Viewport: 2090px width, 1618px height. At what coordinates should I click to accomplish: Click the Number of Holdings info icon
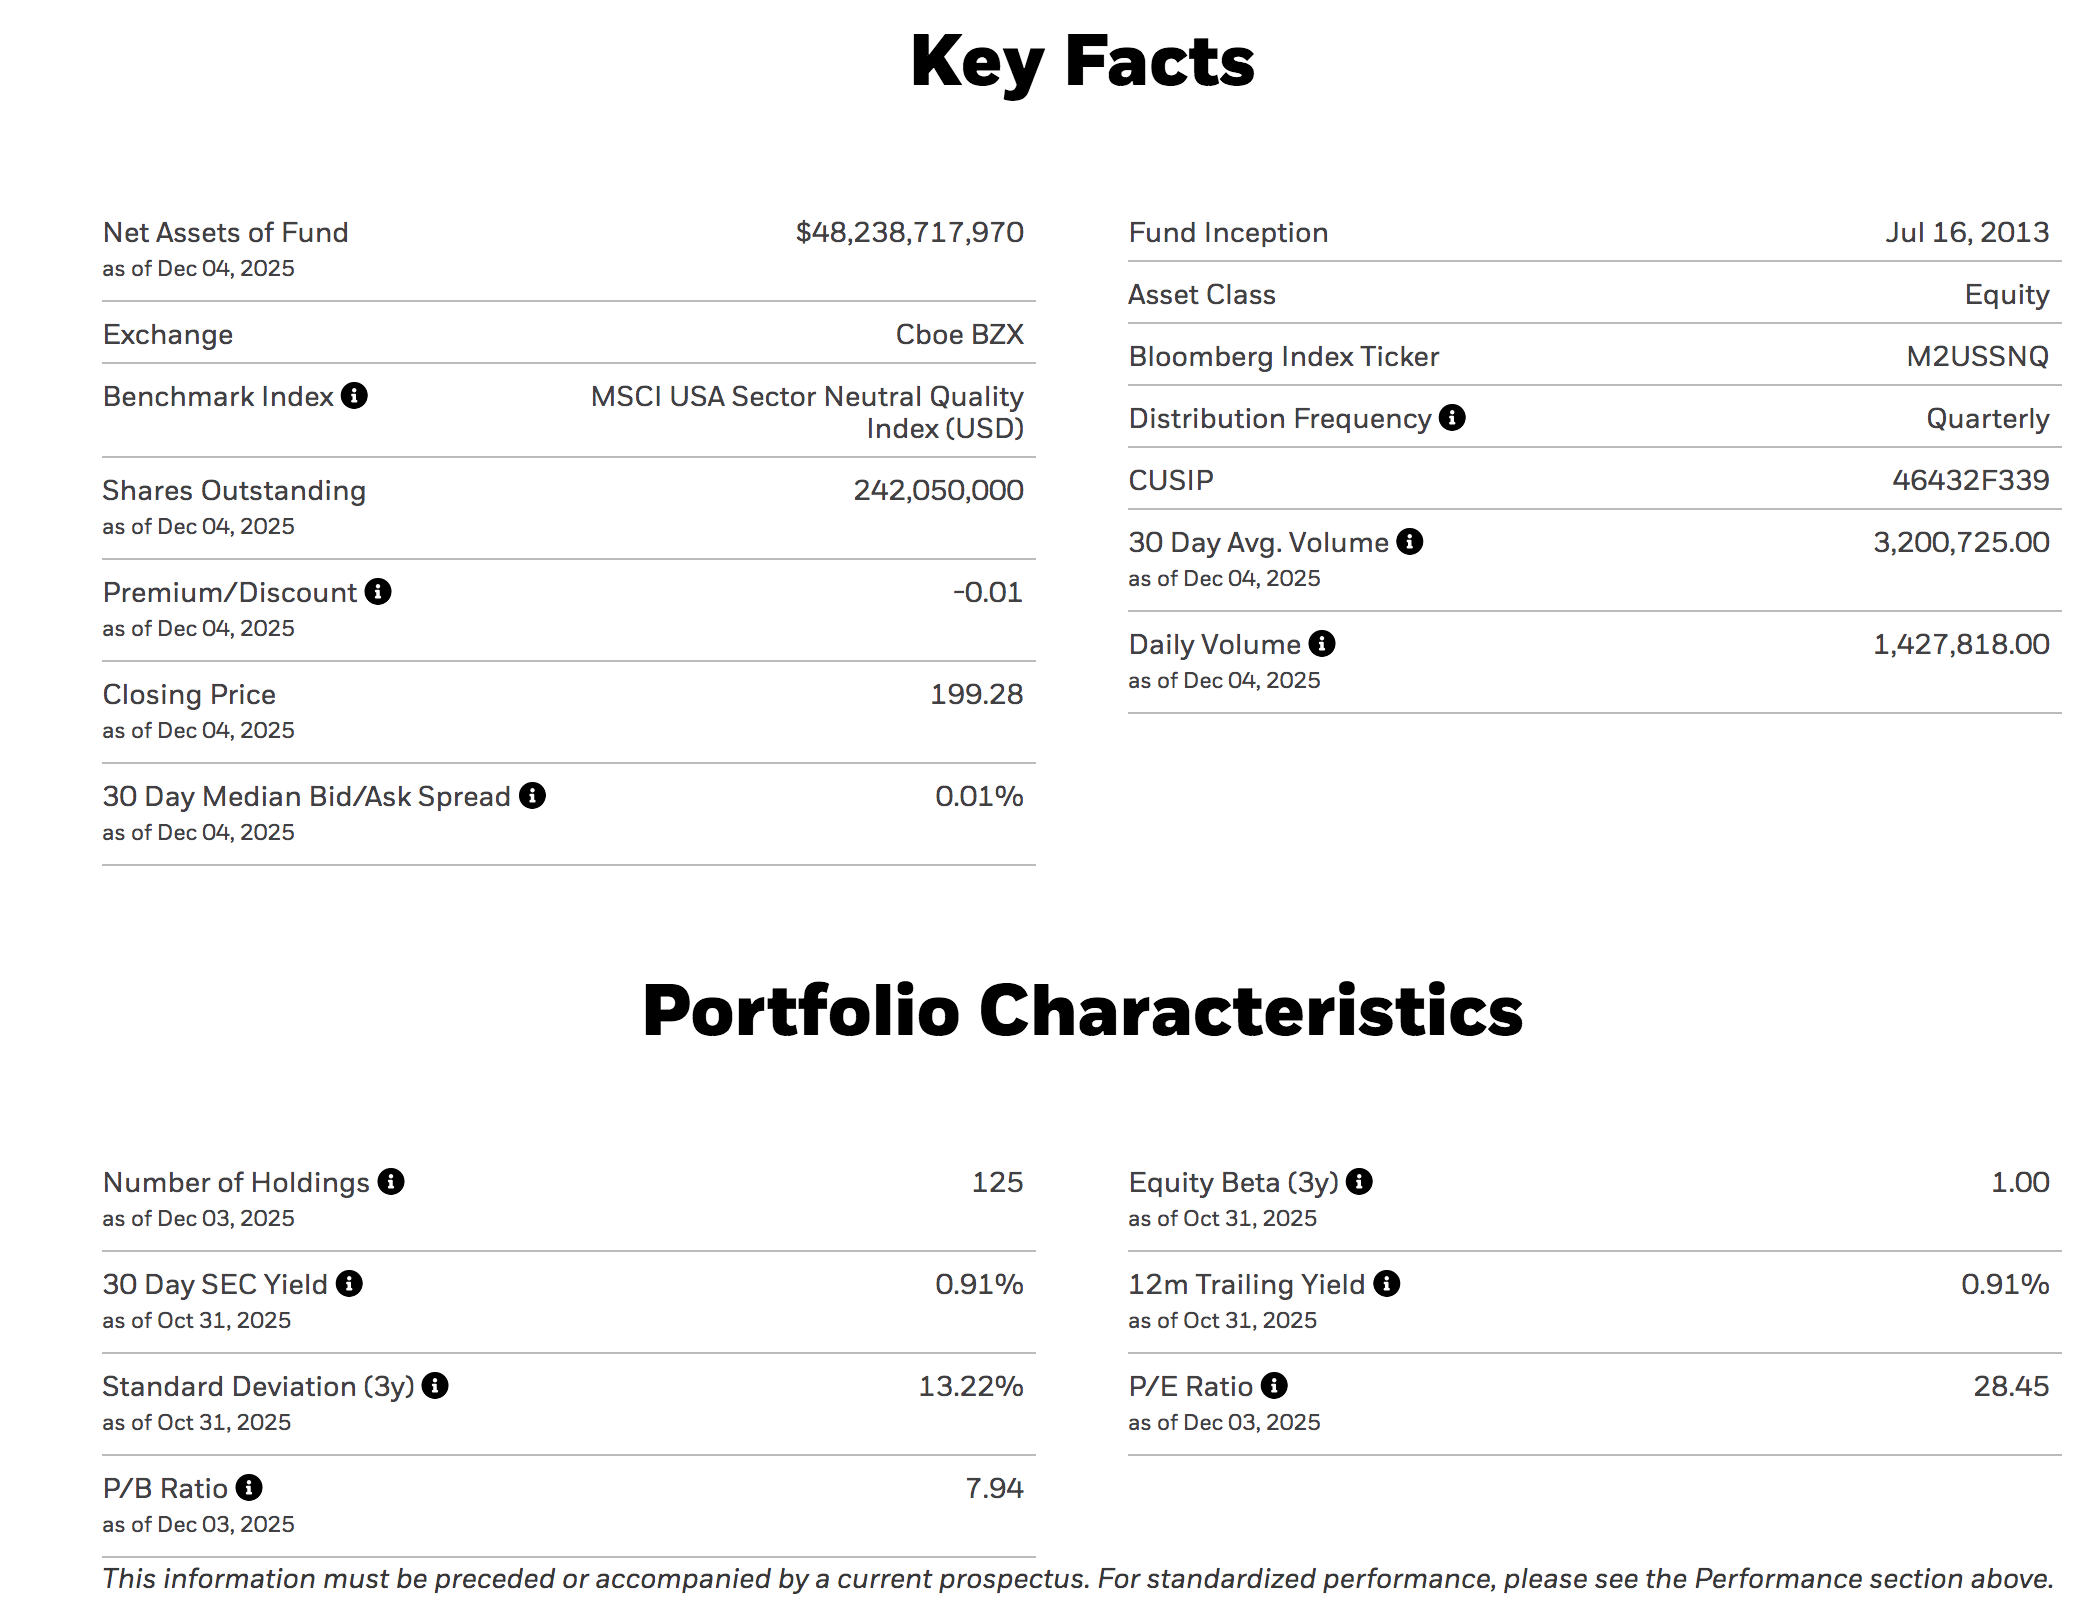pyautogui.click(x=391, y=1182)
